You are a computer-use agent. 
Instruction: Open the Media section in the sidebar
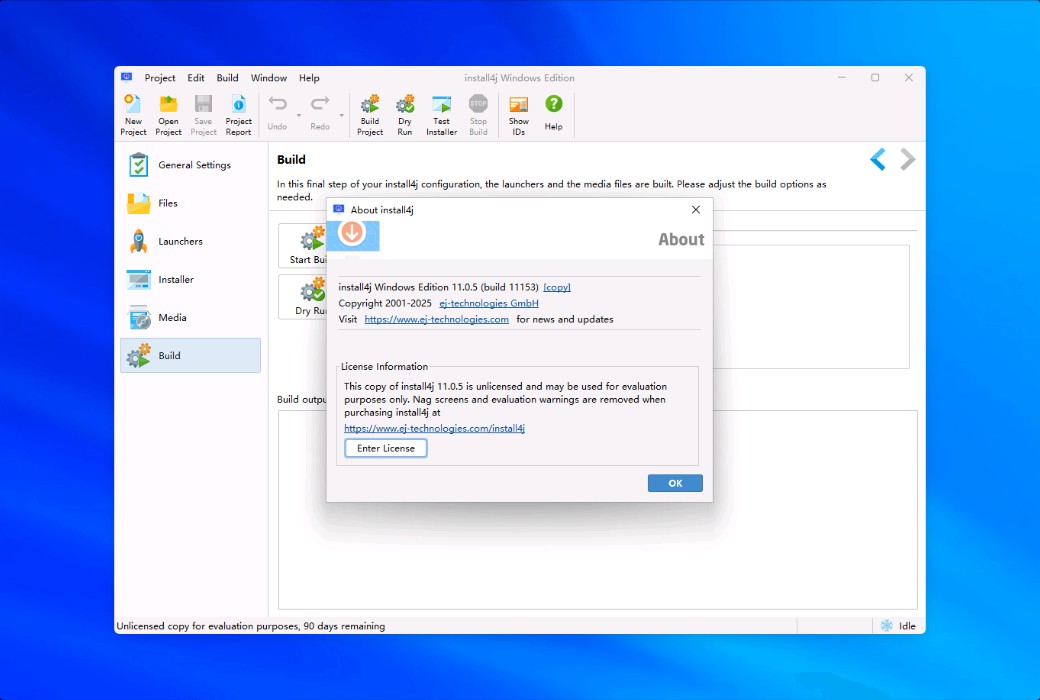(190, 318)
